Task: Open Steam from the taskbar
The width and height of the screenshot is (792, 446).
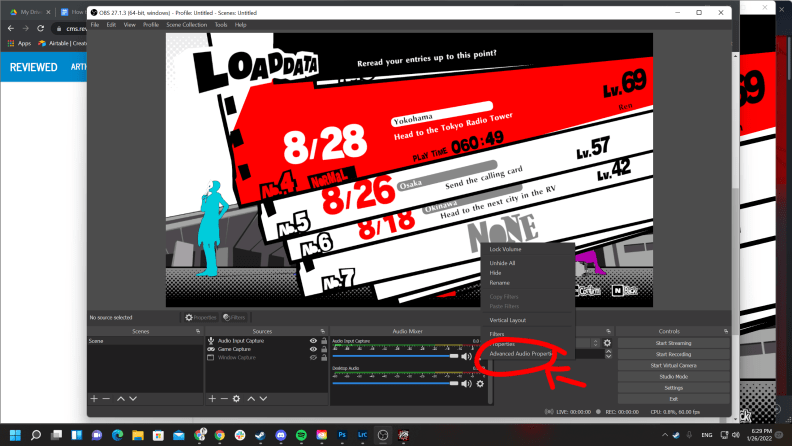Action: 260,435
